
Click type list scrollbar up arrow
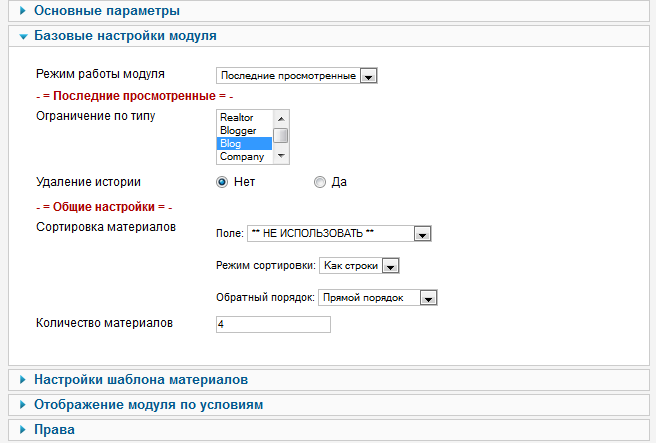click(x=281, y=119)
